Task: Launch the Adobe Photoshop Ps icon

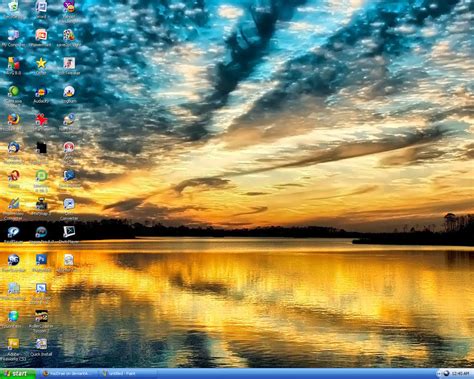Action: pyautogui.click(x=41, y=259)
